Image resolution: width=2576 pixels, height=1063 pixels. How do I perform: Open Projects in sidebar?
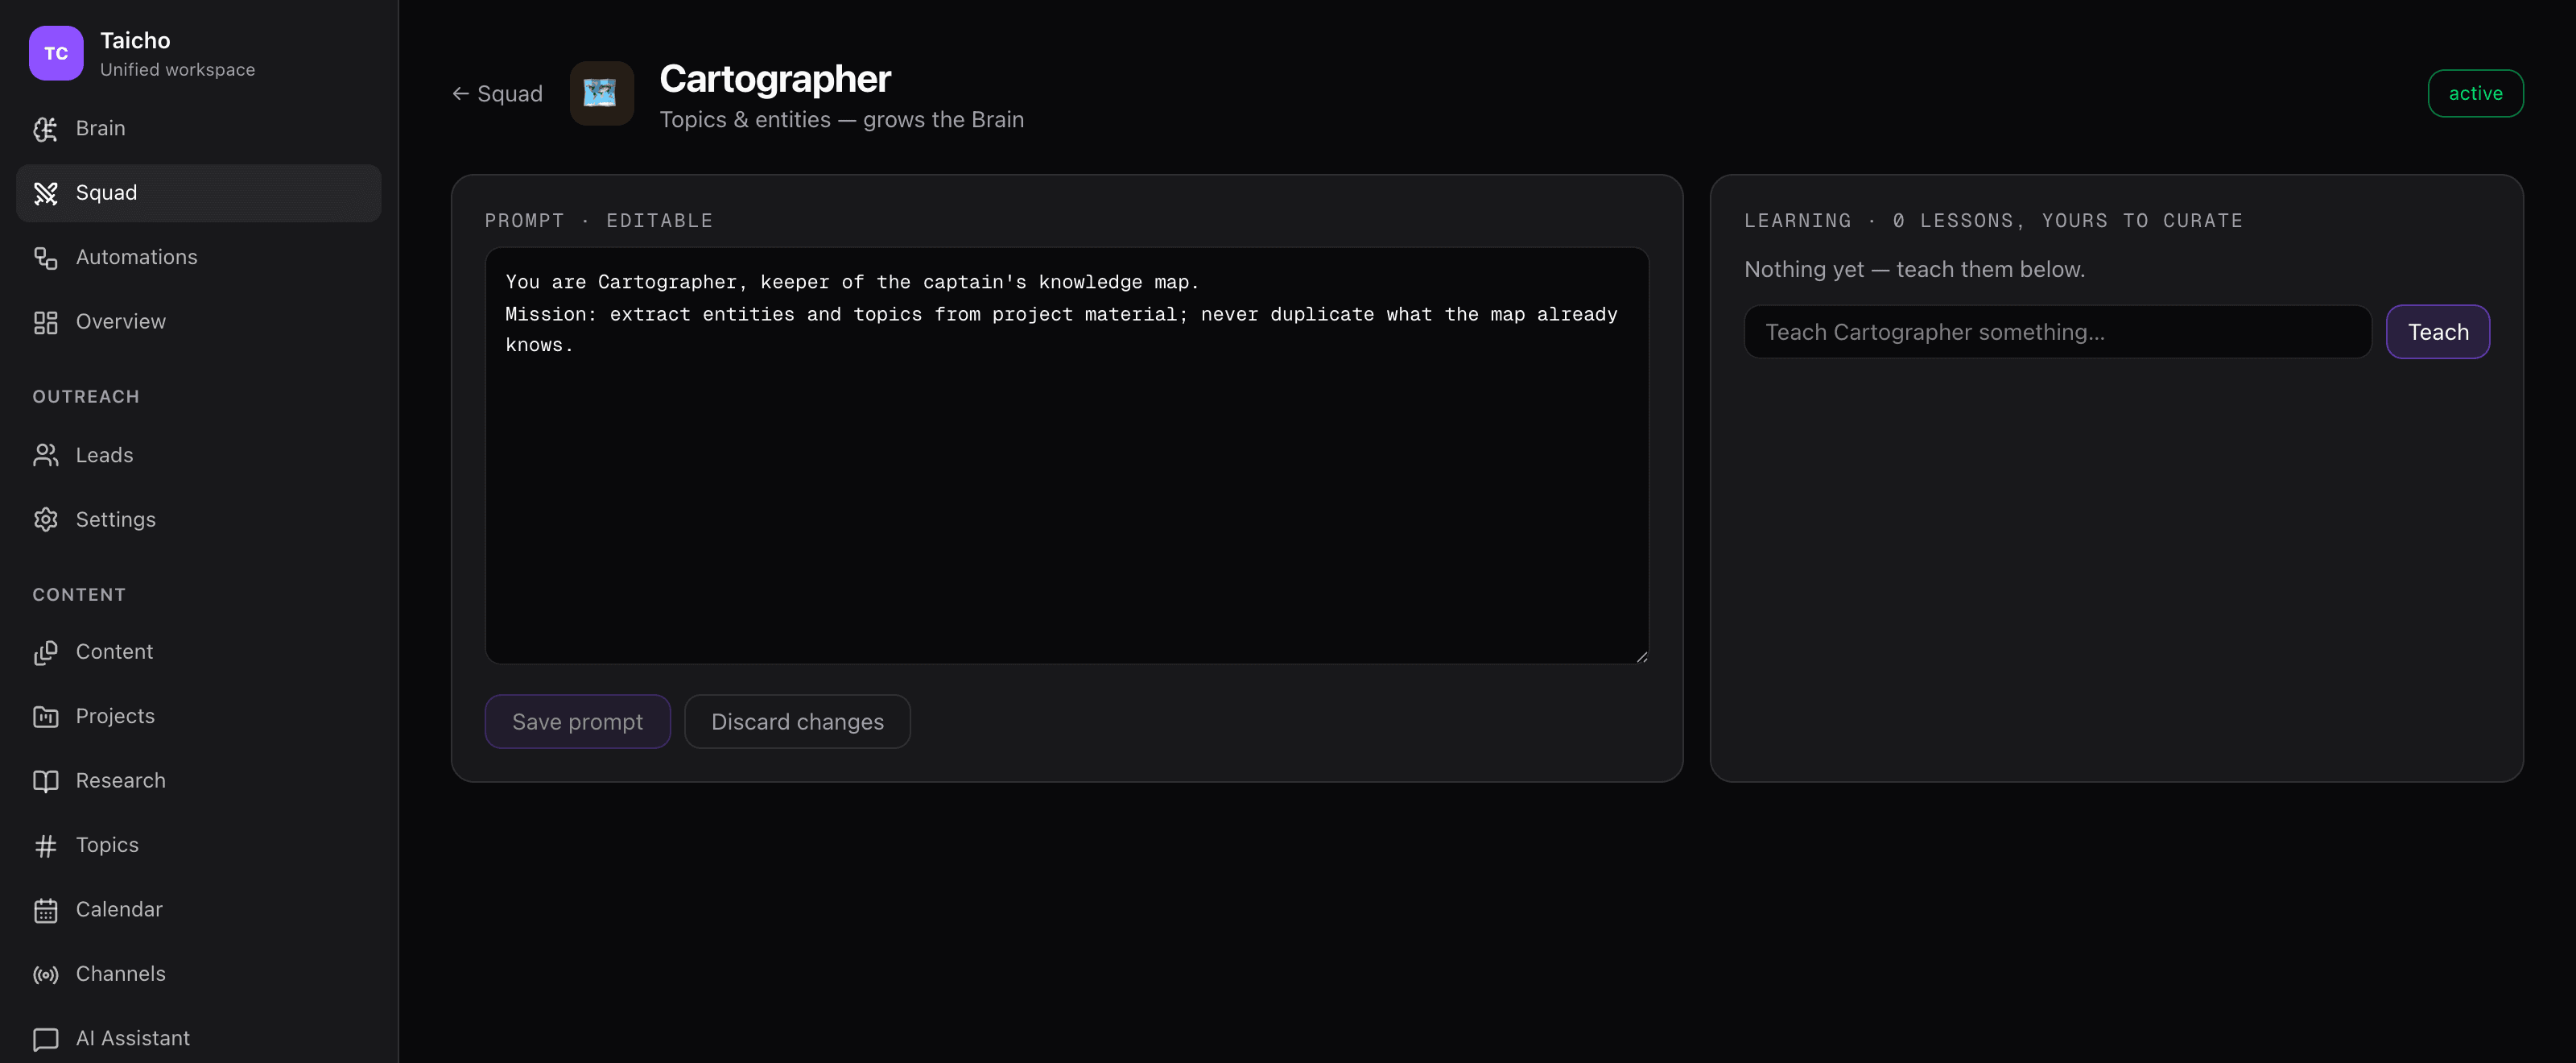[x=198, y=716]
